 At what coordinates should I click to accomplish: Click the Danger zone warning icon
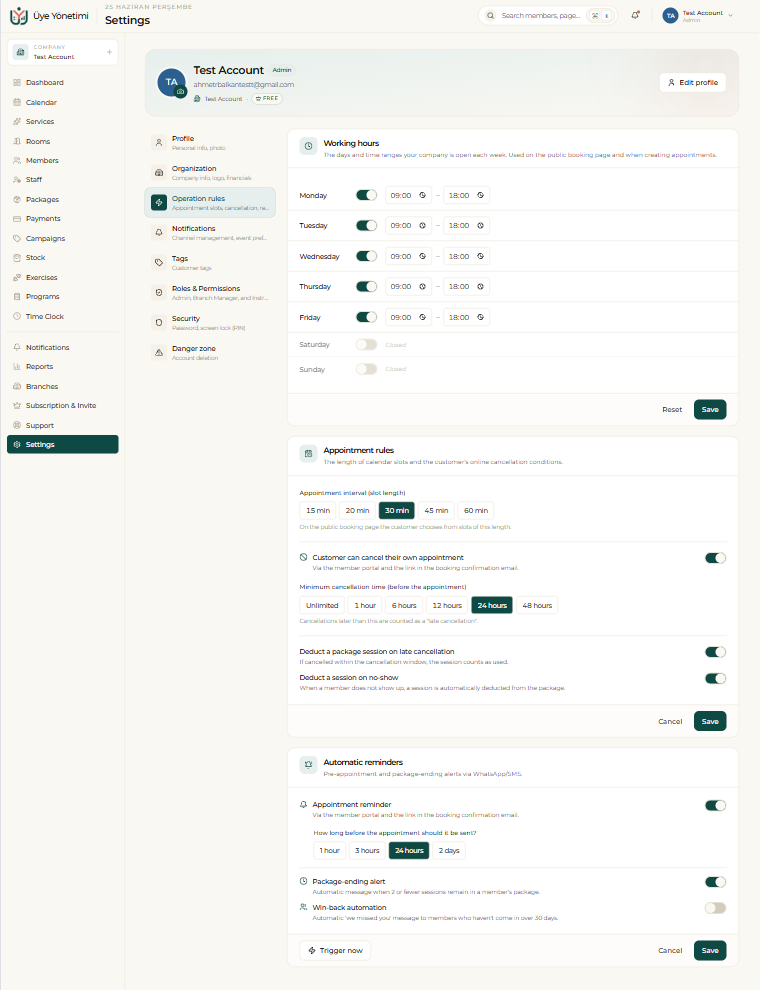coord(159,352)
